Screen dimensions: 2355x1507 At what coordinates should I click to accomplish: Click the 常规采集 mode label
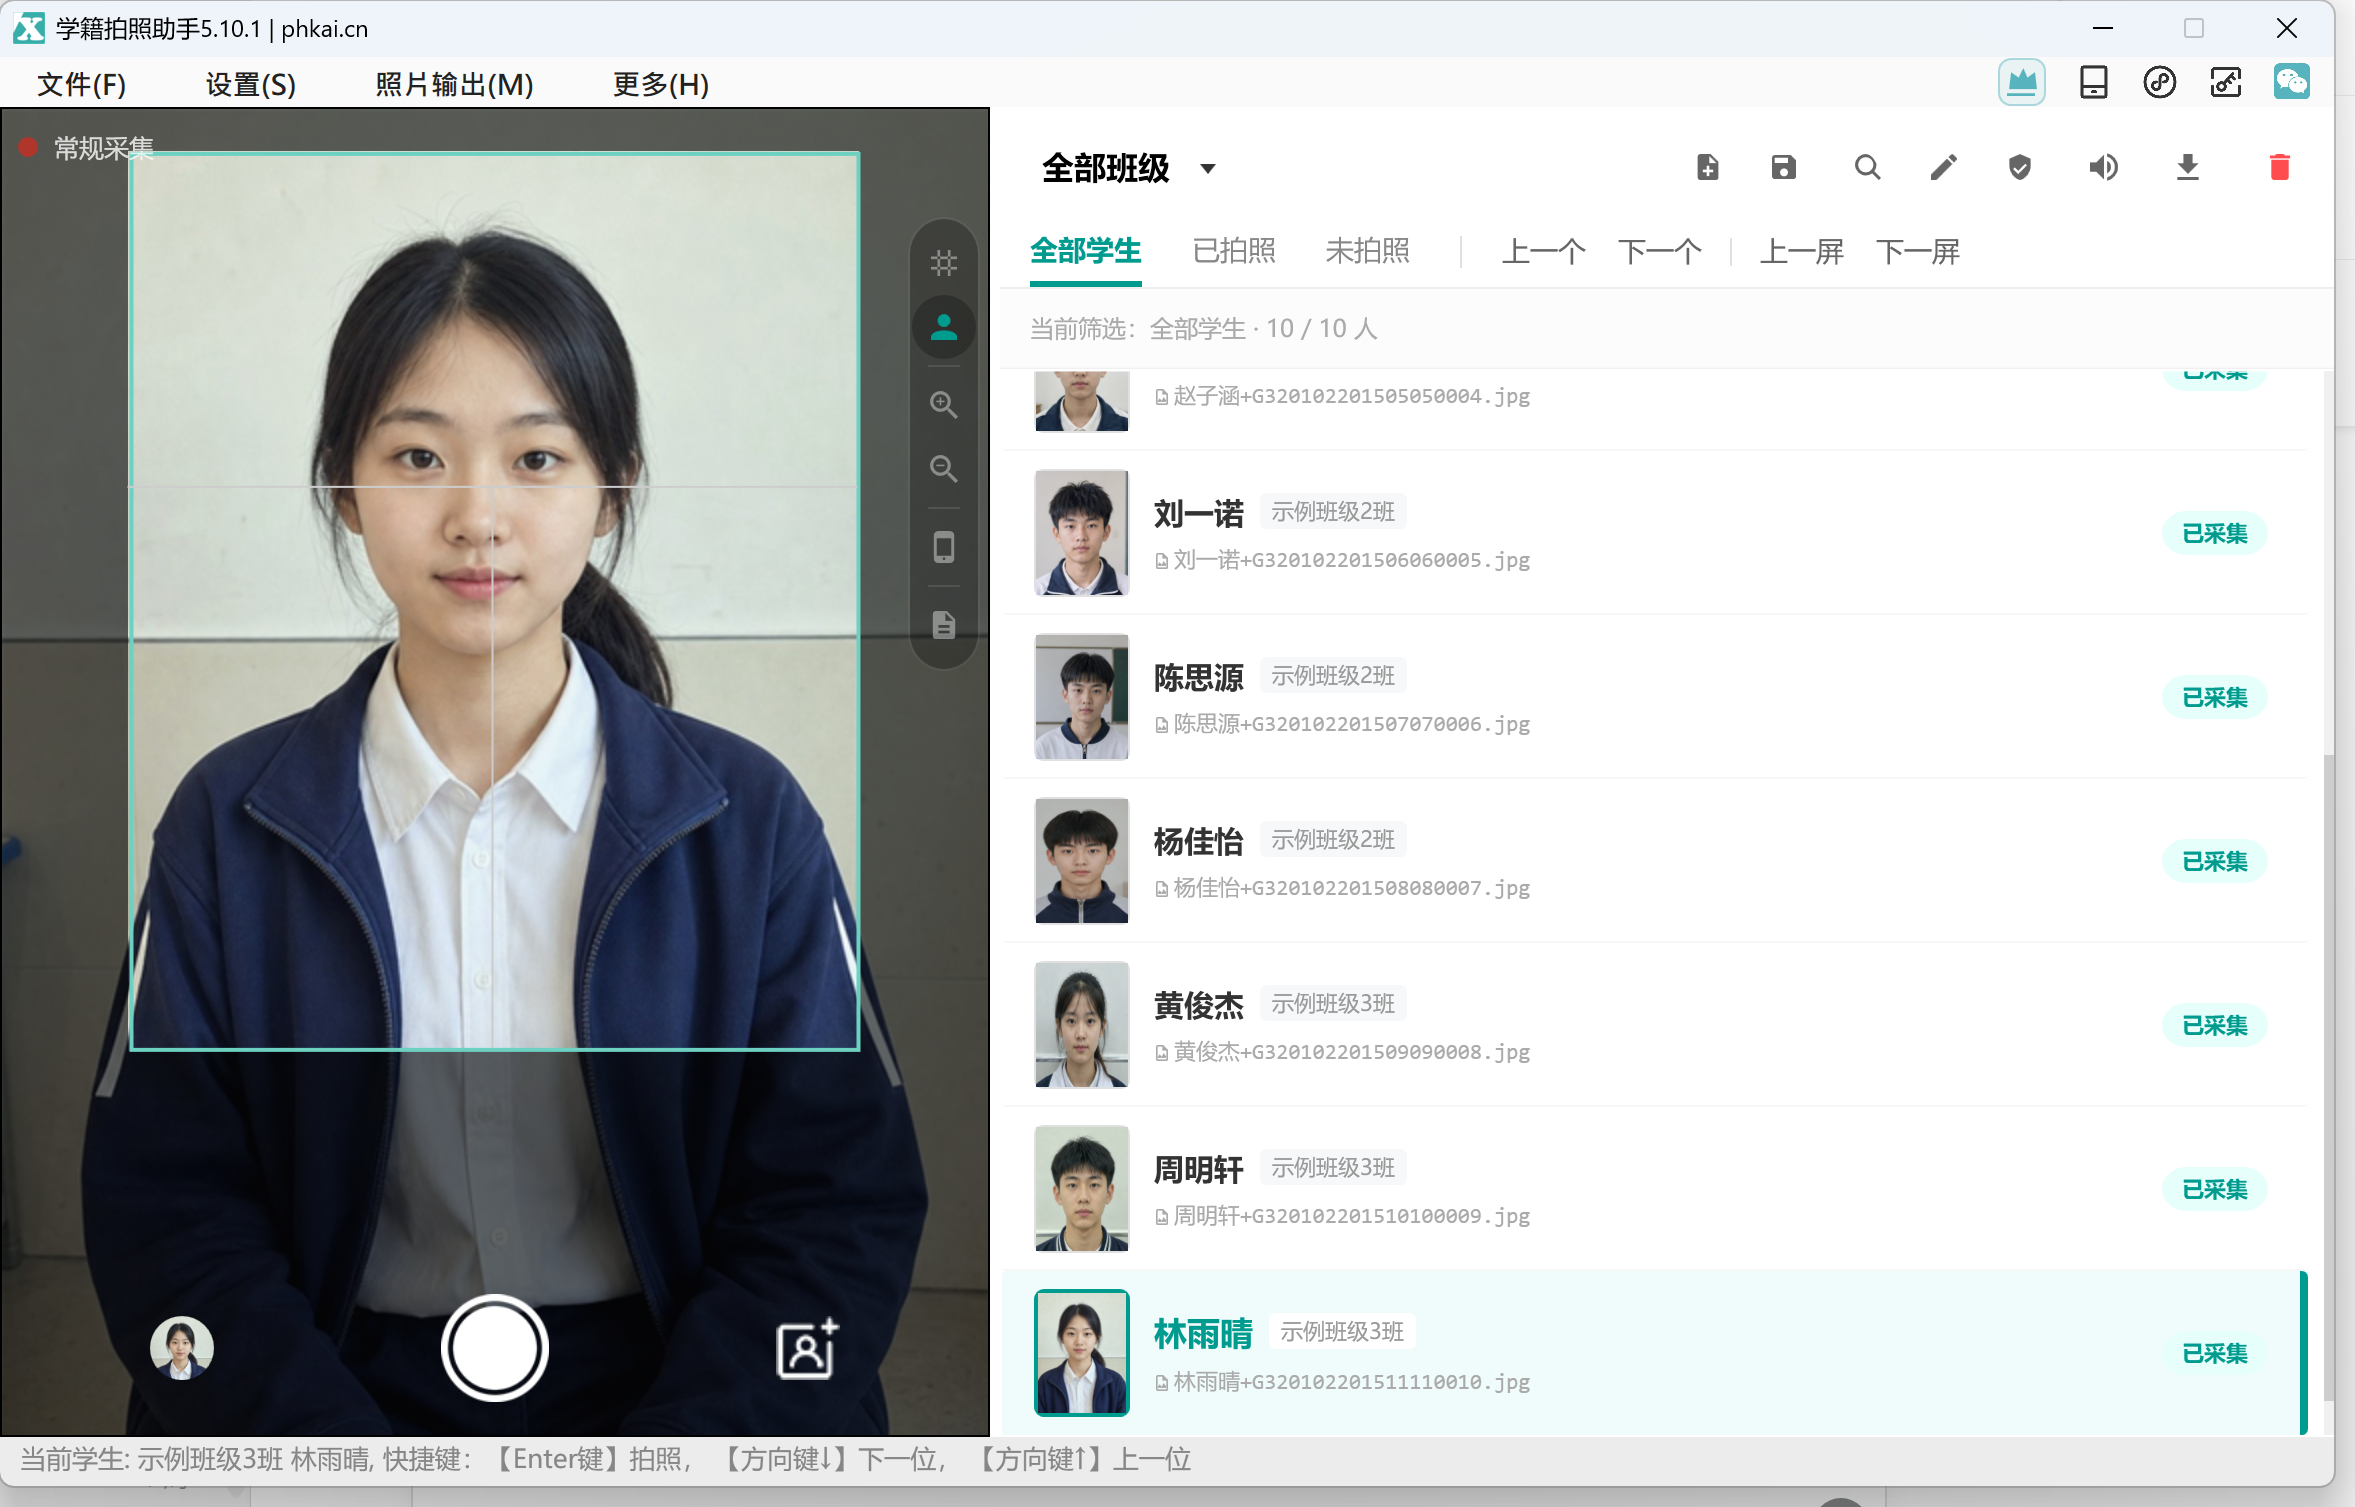tap(104, 149)
